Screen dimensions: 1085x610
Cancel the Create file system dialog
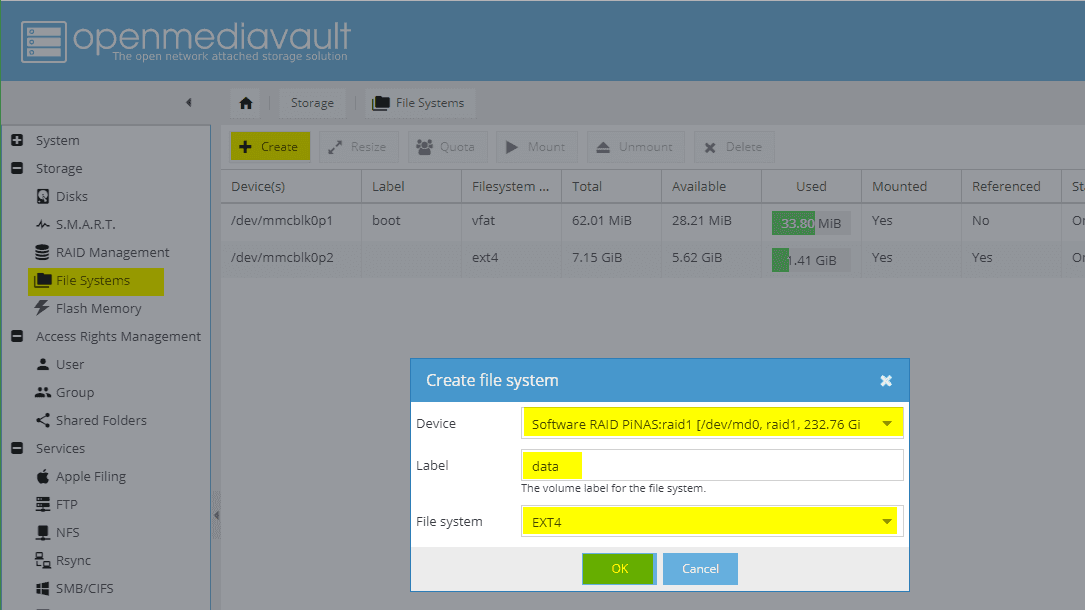pyautogui.click(x=700, y=568)
